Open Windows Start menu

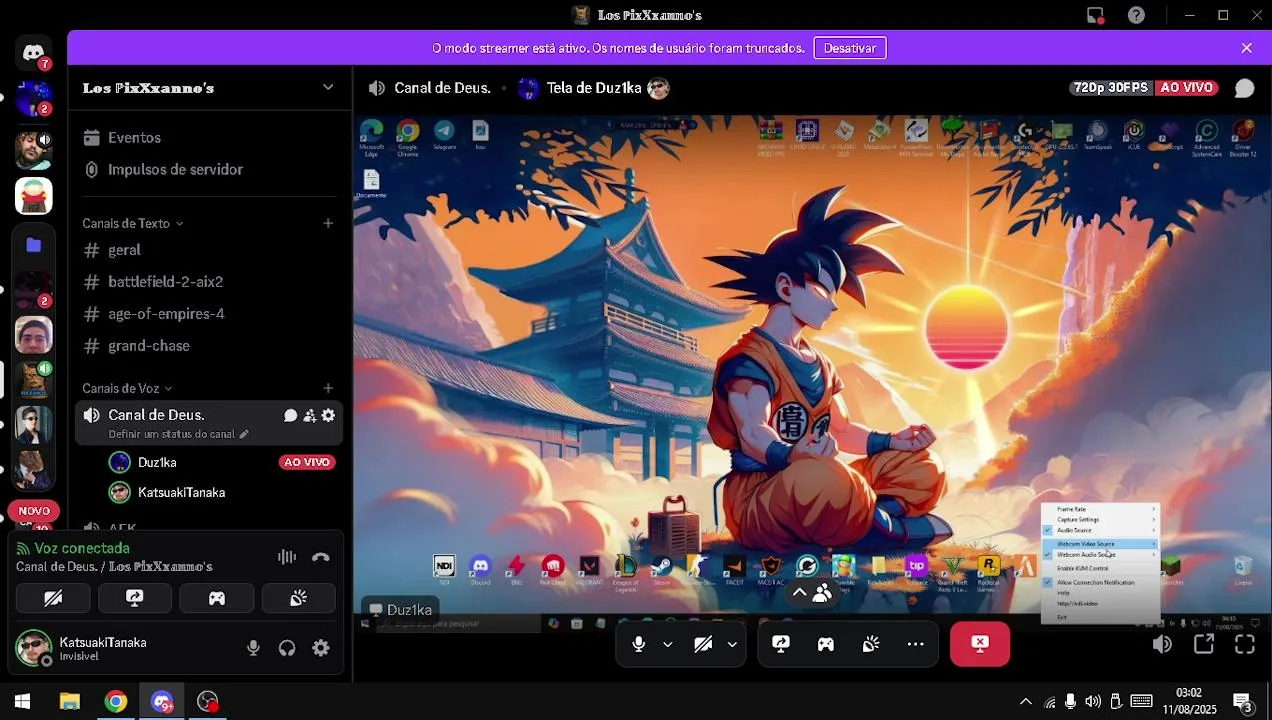22,701
